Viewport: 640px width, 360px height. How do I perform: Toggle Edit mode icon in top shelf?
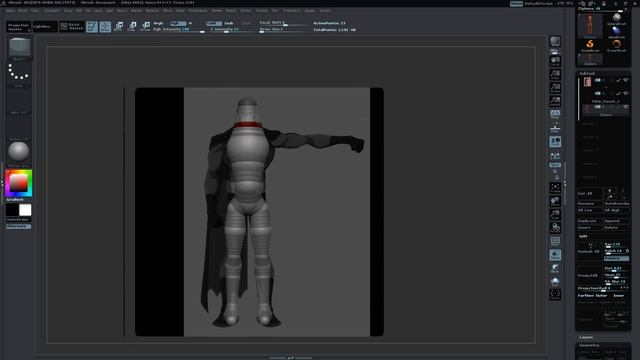(x=92, y=27)
